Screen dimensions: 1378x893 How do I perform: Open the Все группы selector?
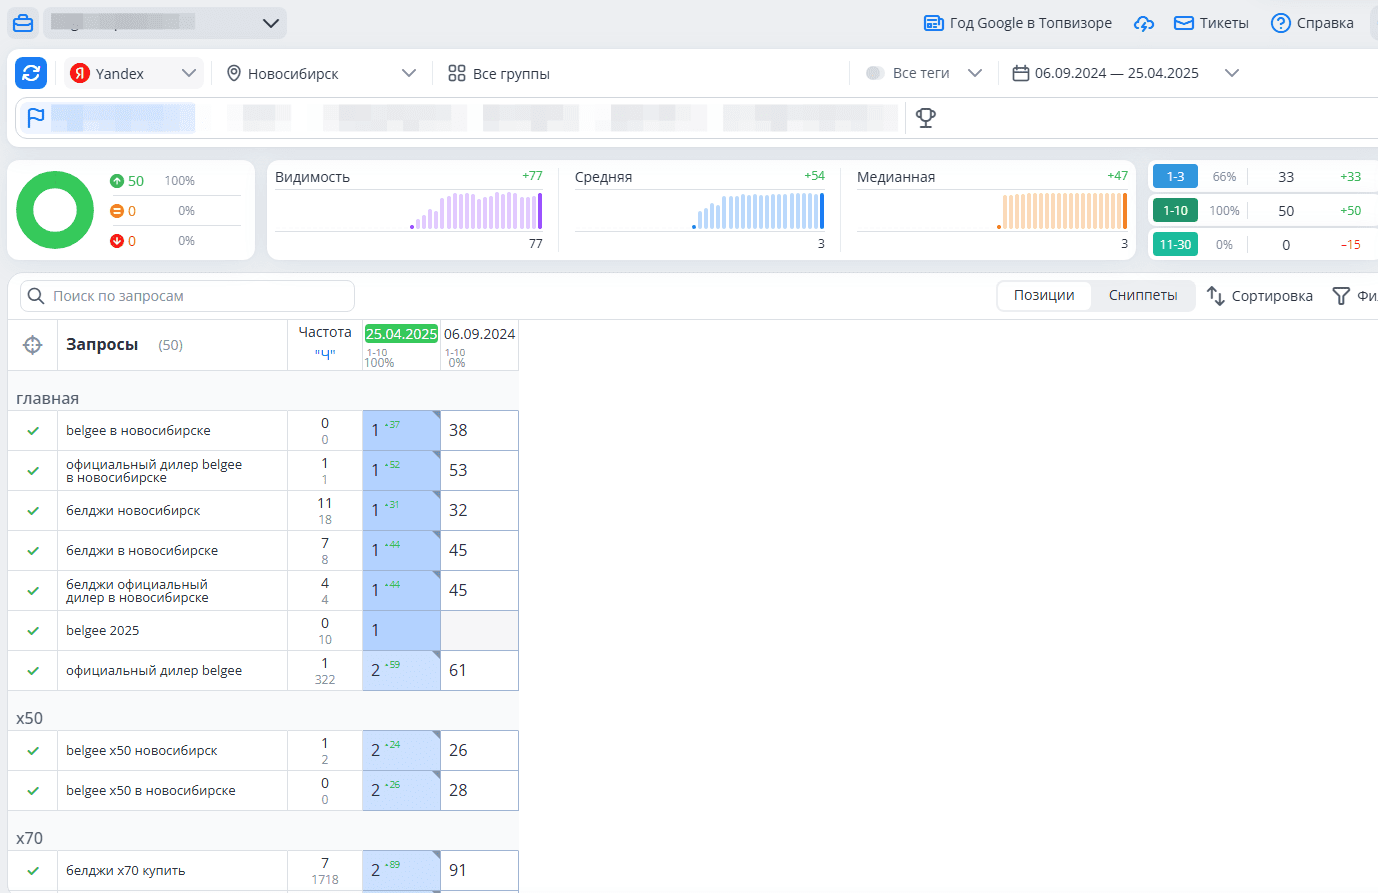[499, 73]
